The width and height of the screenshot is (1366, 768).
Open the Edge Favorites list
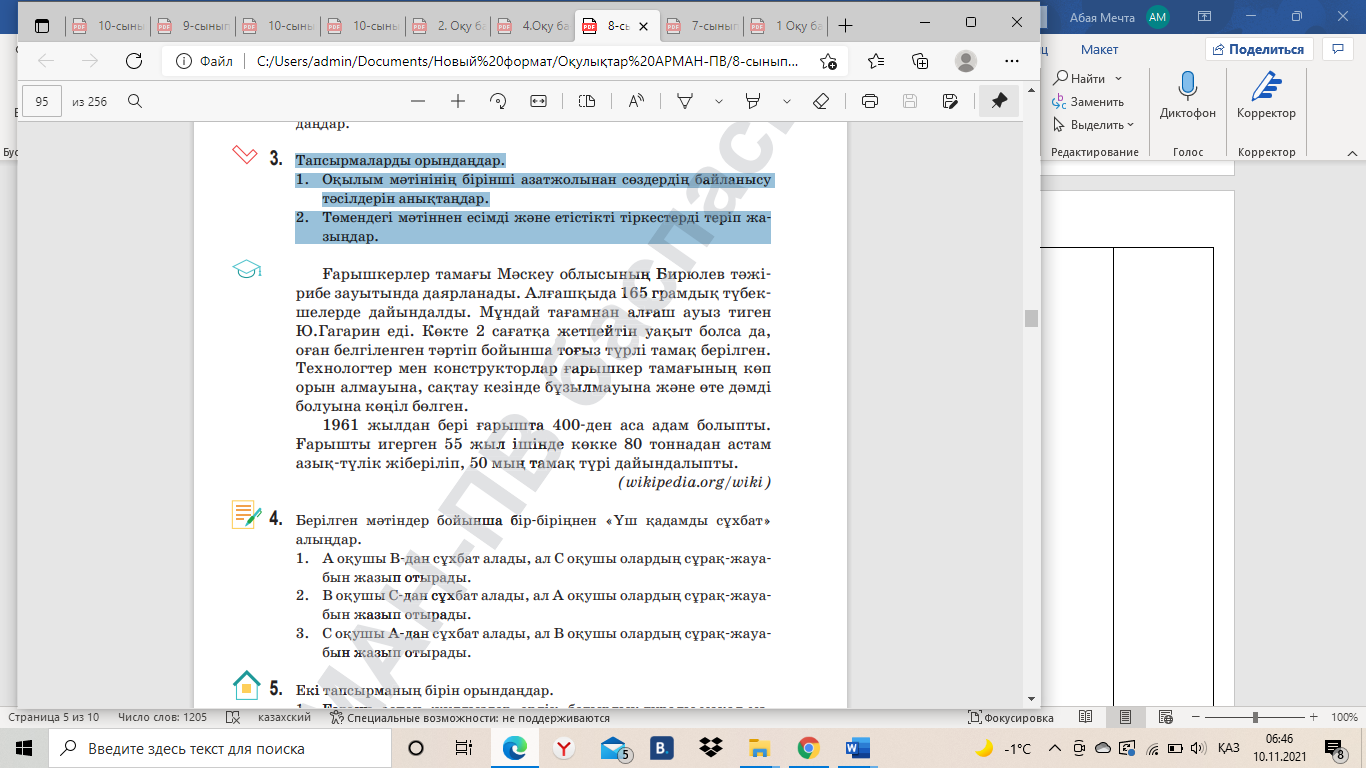point(876,61)
